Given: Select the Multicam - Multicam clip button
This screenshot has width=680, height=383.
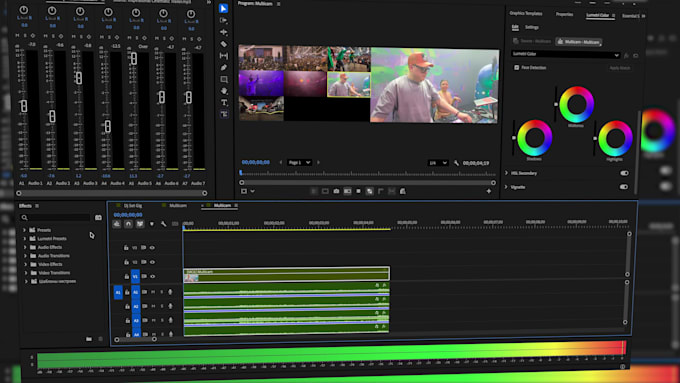Looking at the screenshot, I should pyautogui.click(x=579, y=42).
